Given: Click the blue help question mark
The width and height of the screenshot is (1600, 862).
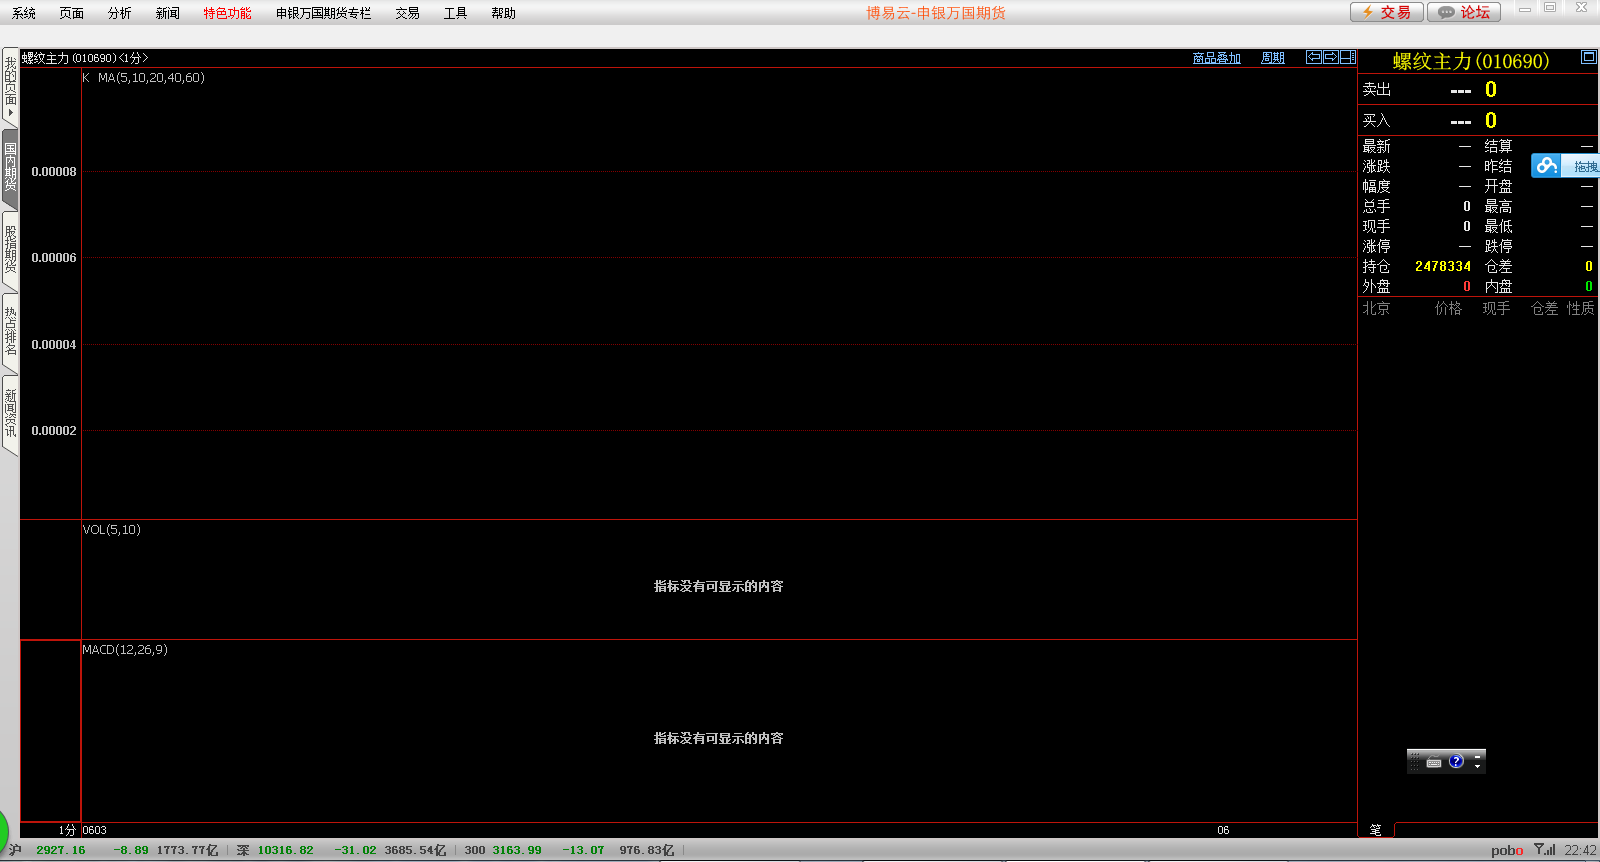Looking at the screenshot, I should (x=1456, y=761).
